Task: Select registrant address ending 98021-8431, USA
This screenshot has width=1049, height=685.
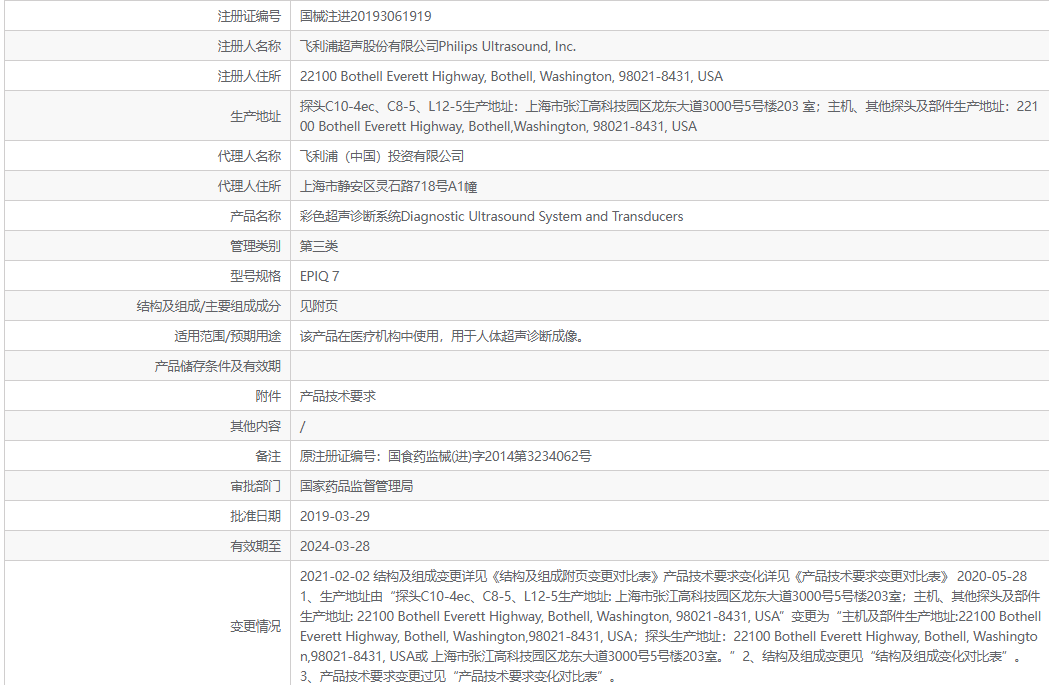Action: (511, 76)
